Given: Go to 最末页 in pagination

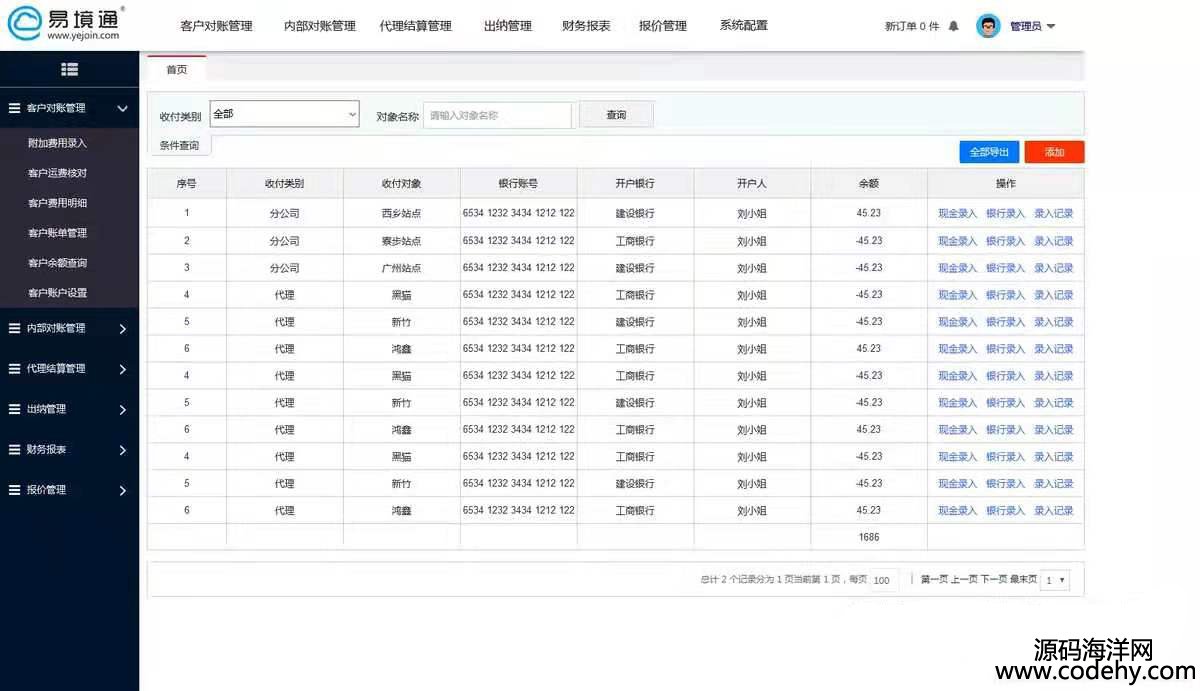Looking at the screenshot, I should pos(1023,580).
